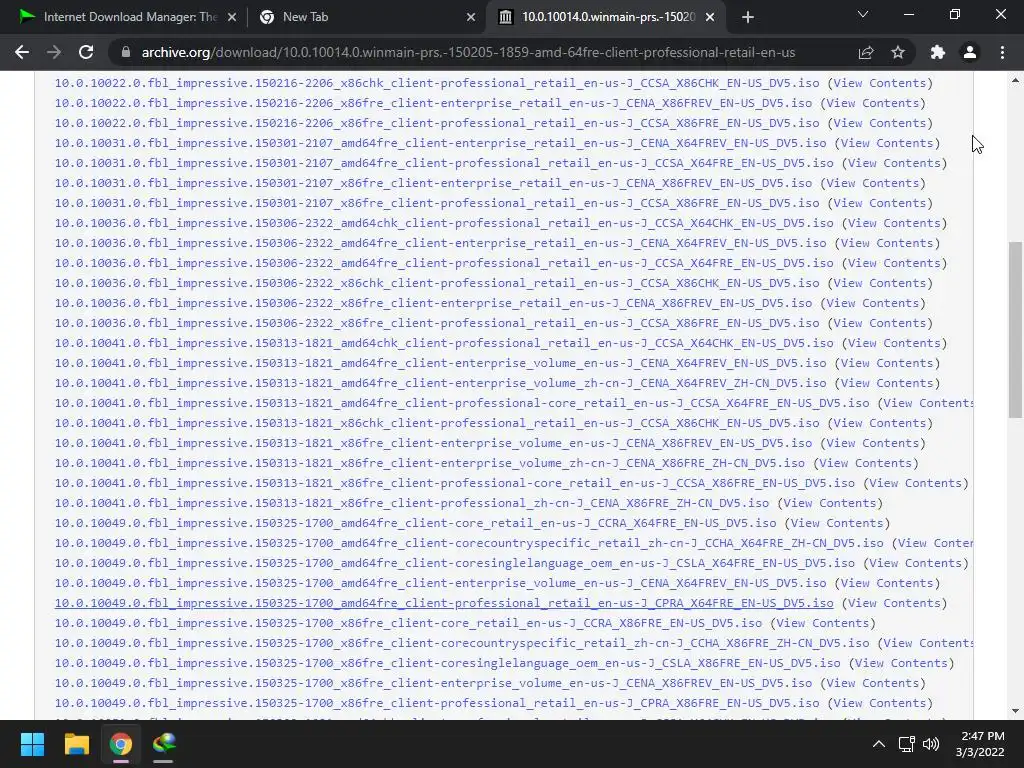Open a new tab with plus button
Image resolution: width=1024 pixels, height=768 pixels.
pyautogui.click(x=748, y=17)
